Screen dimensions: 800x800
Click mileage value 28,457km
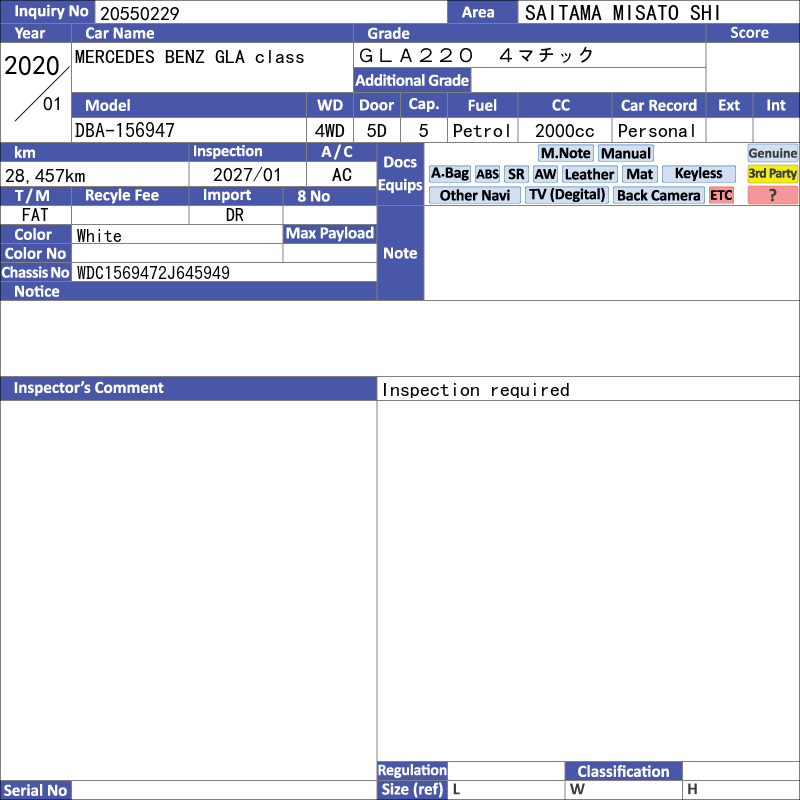45,176
